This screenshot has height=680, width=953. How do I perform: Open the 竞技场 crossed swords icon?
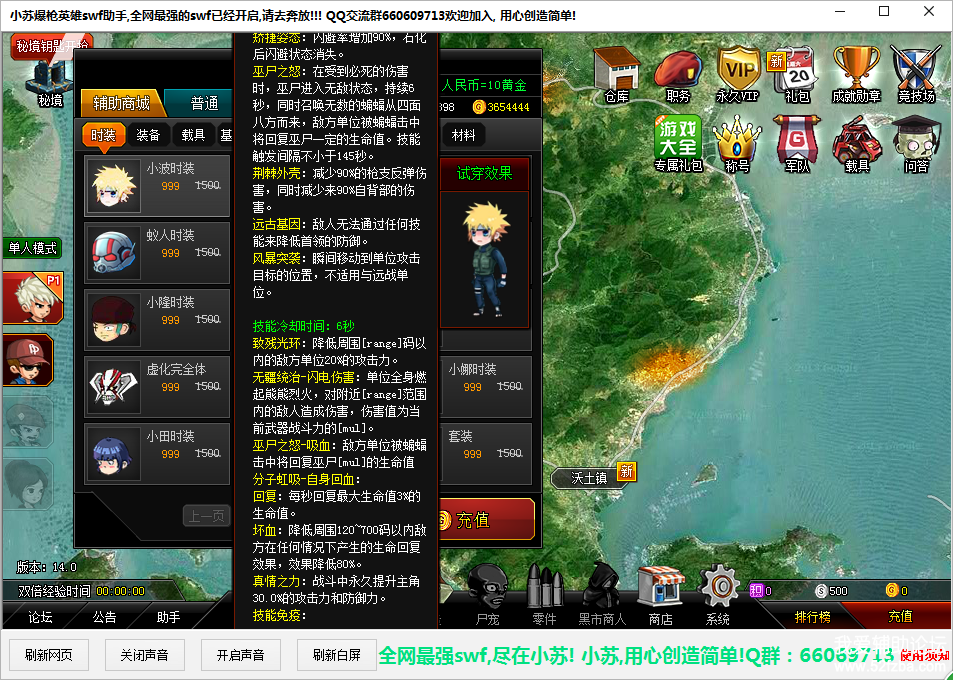click(916, 74)
